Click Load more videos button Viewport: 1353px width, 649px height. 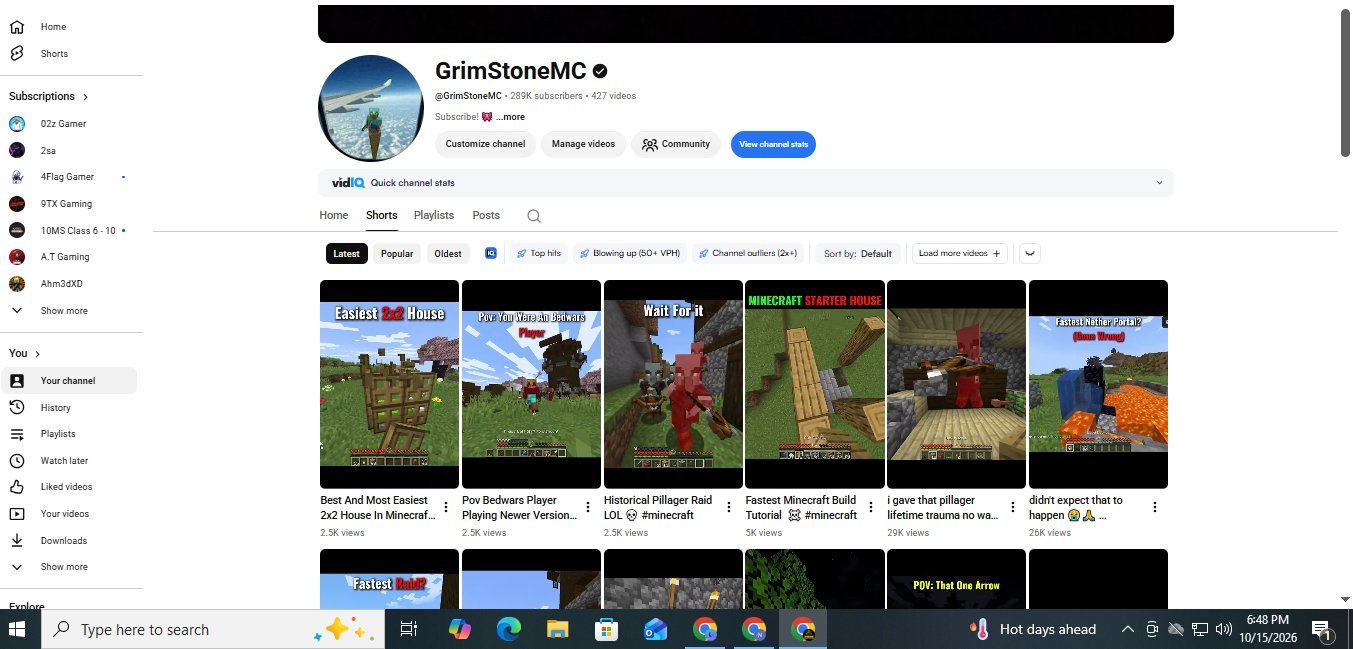pyautogui.click(x=960, y=254)
